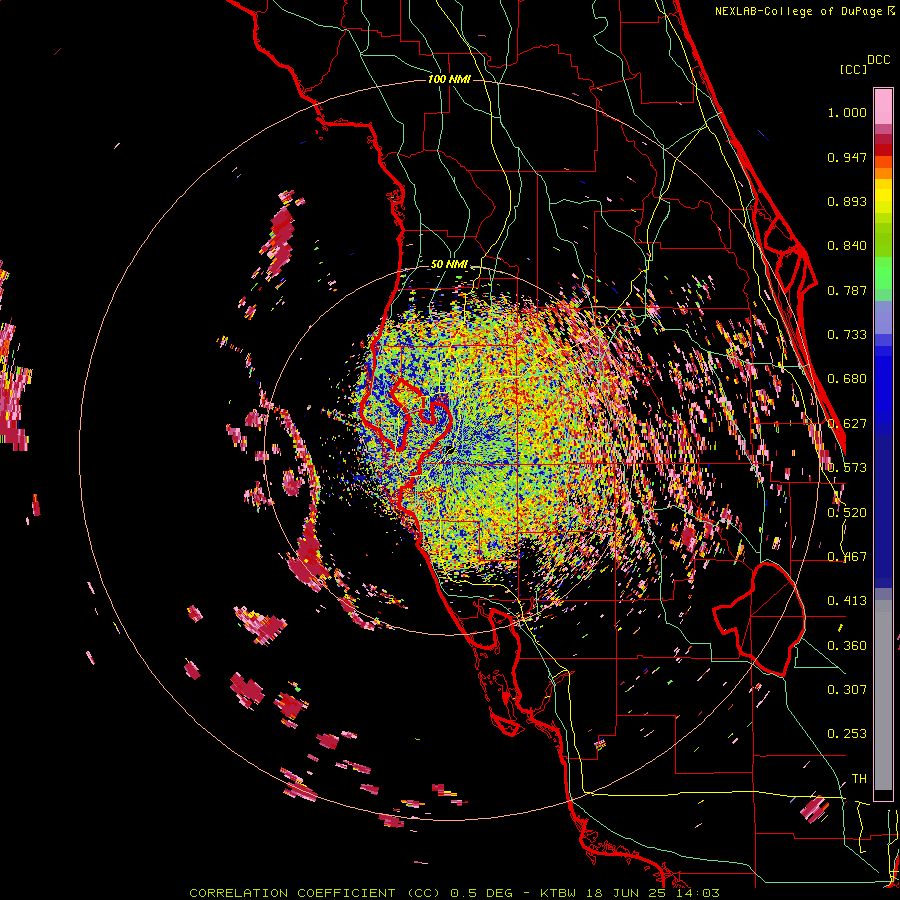
Task: Select the 1.000 scale value
Action: [x=847, y=112]
